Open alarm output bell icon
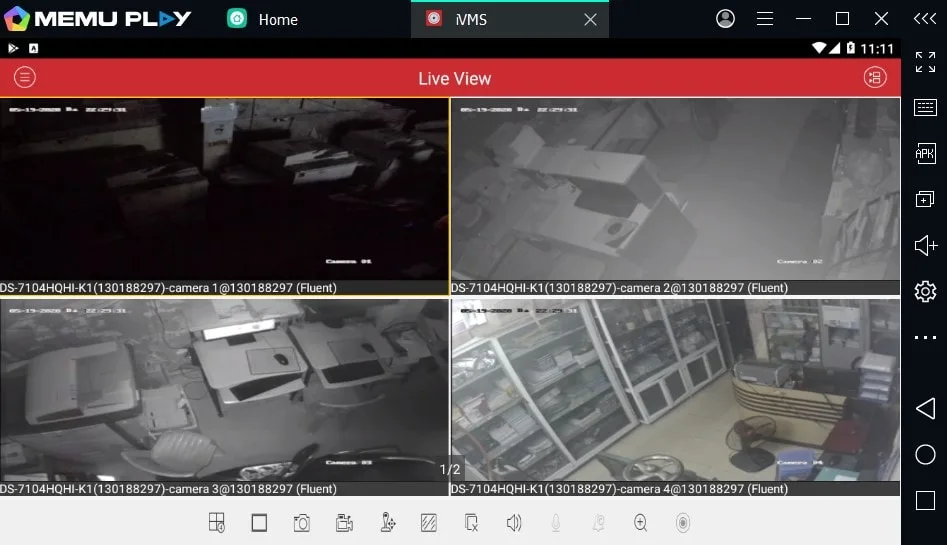Screen dimensions: 947x545 (x=598, y=523)
